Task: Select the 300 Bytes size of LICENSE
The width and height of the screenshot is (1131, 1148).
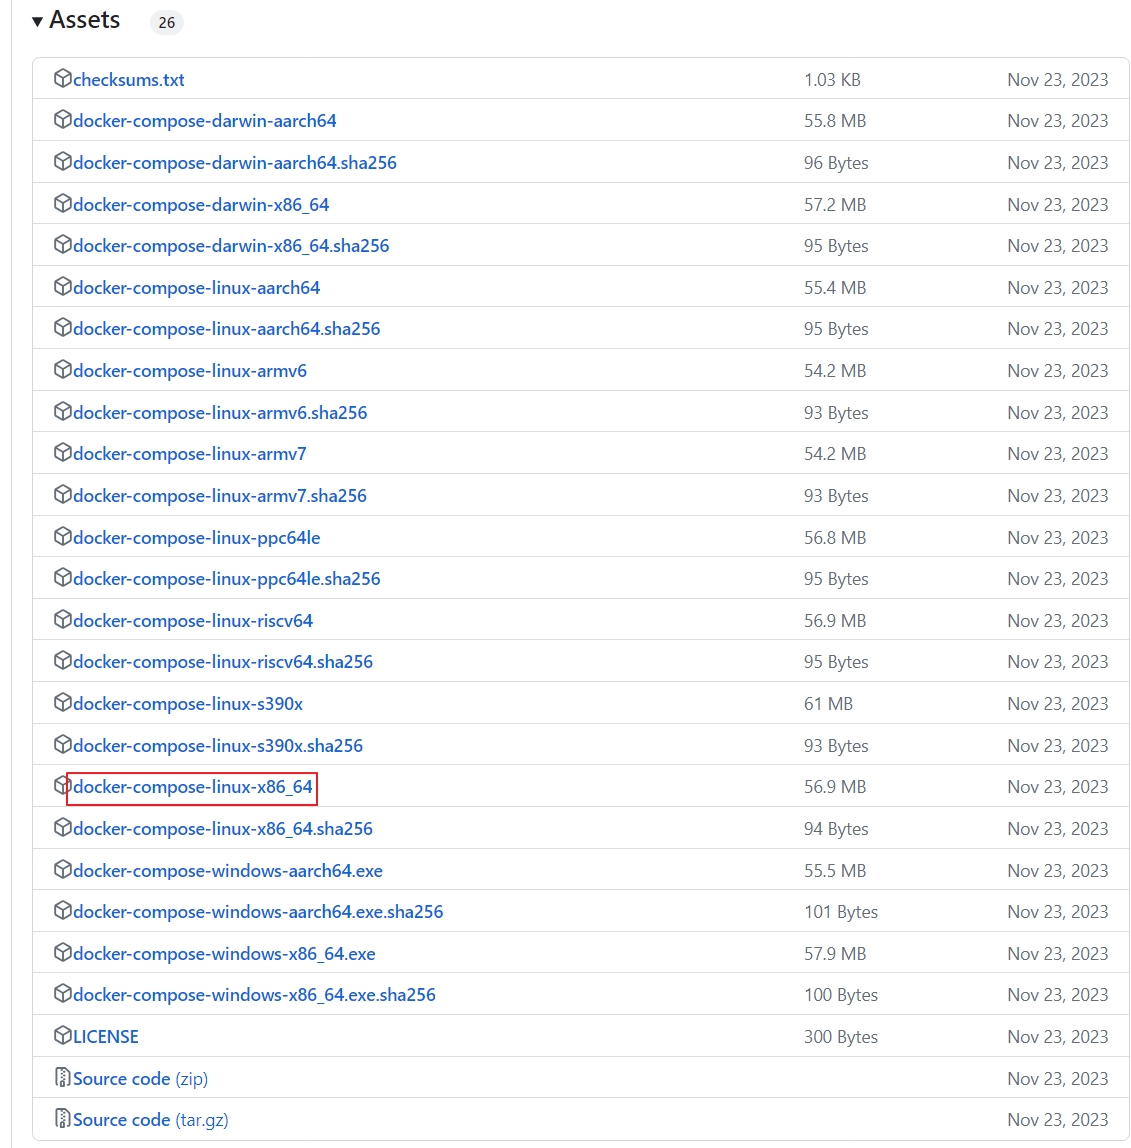Action: [x=840, y=1037]
